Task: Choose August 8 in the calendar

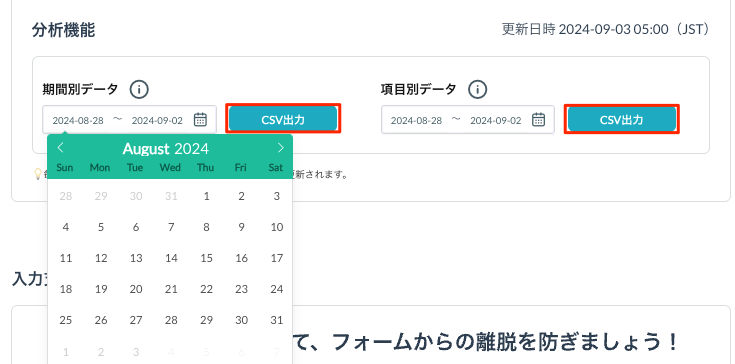Action: (x=206, y=227)
